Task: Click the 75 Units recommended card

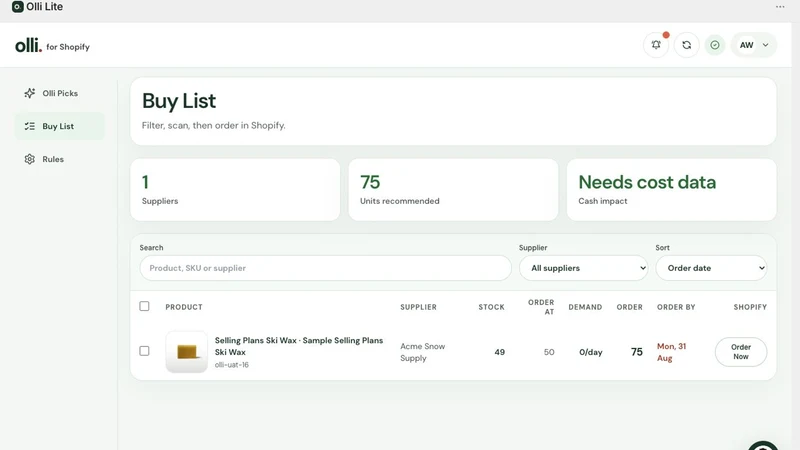Action: pos(454,190)
